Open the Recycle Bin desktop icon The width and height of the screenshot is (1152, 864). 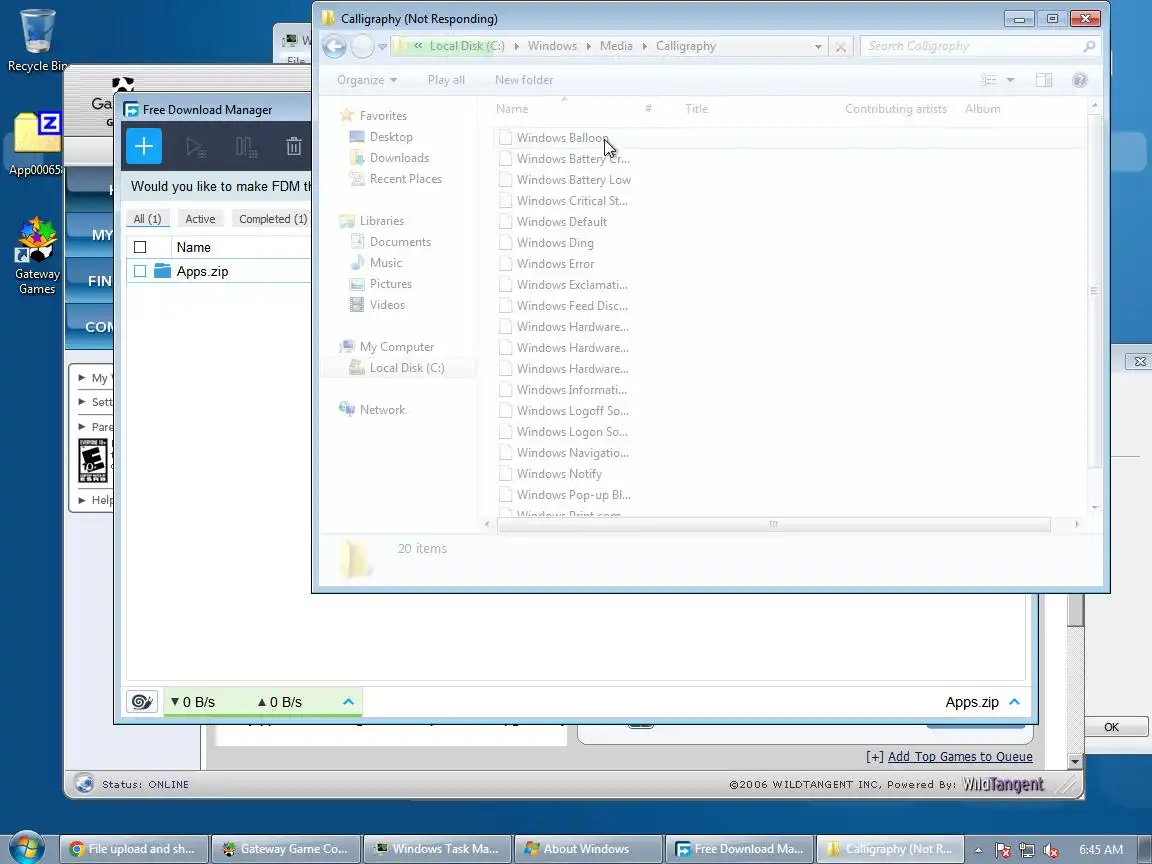tap(37, 40)
